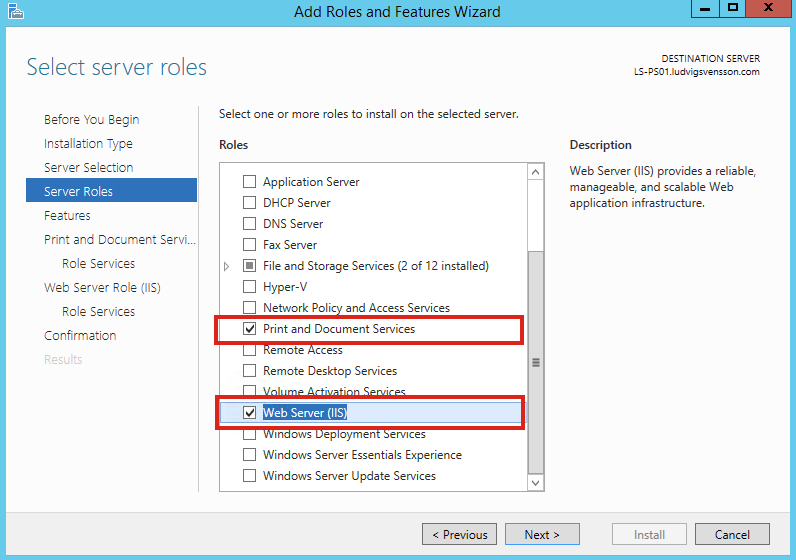Click the wizard icon in title bar

coord(16,11)
